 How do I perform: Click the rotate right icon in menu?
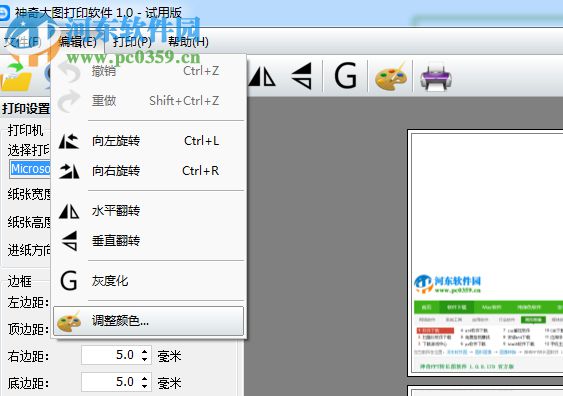69,171
